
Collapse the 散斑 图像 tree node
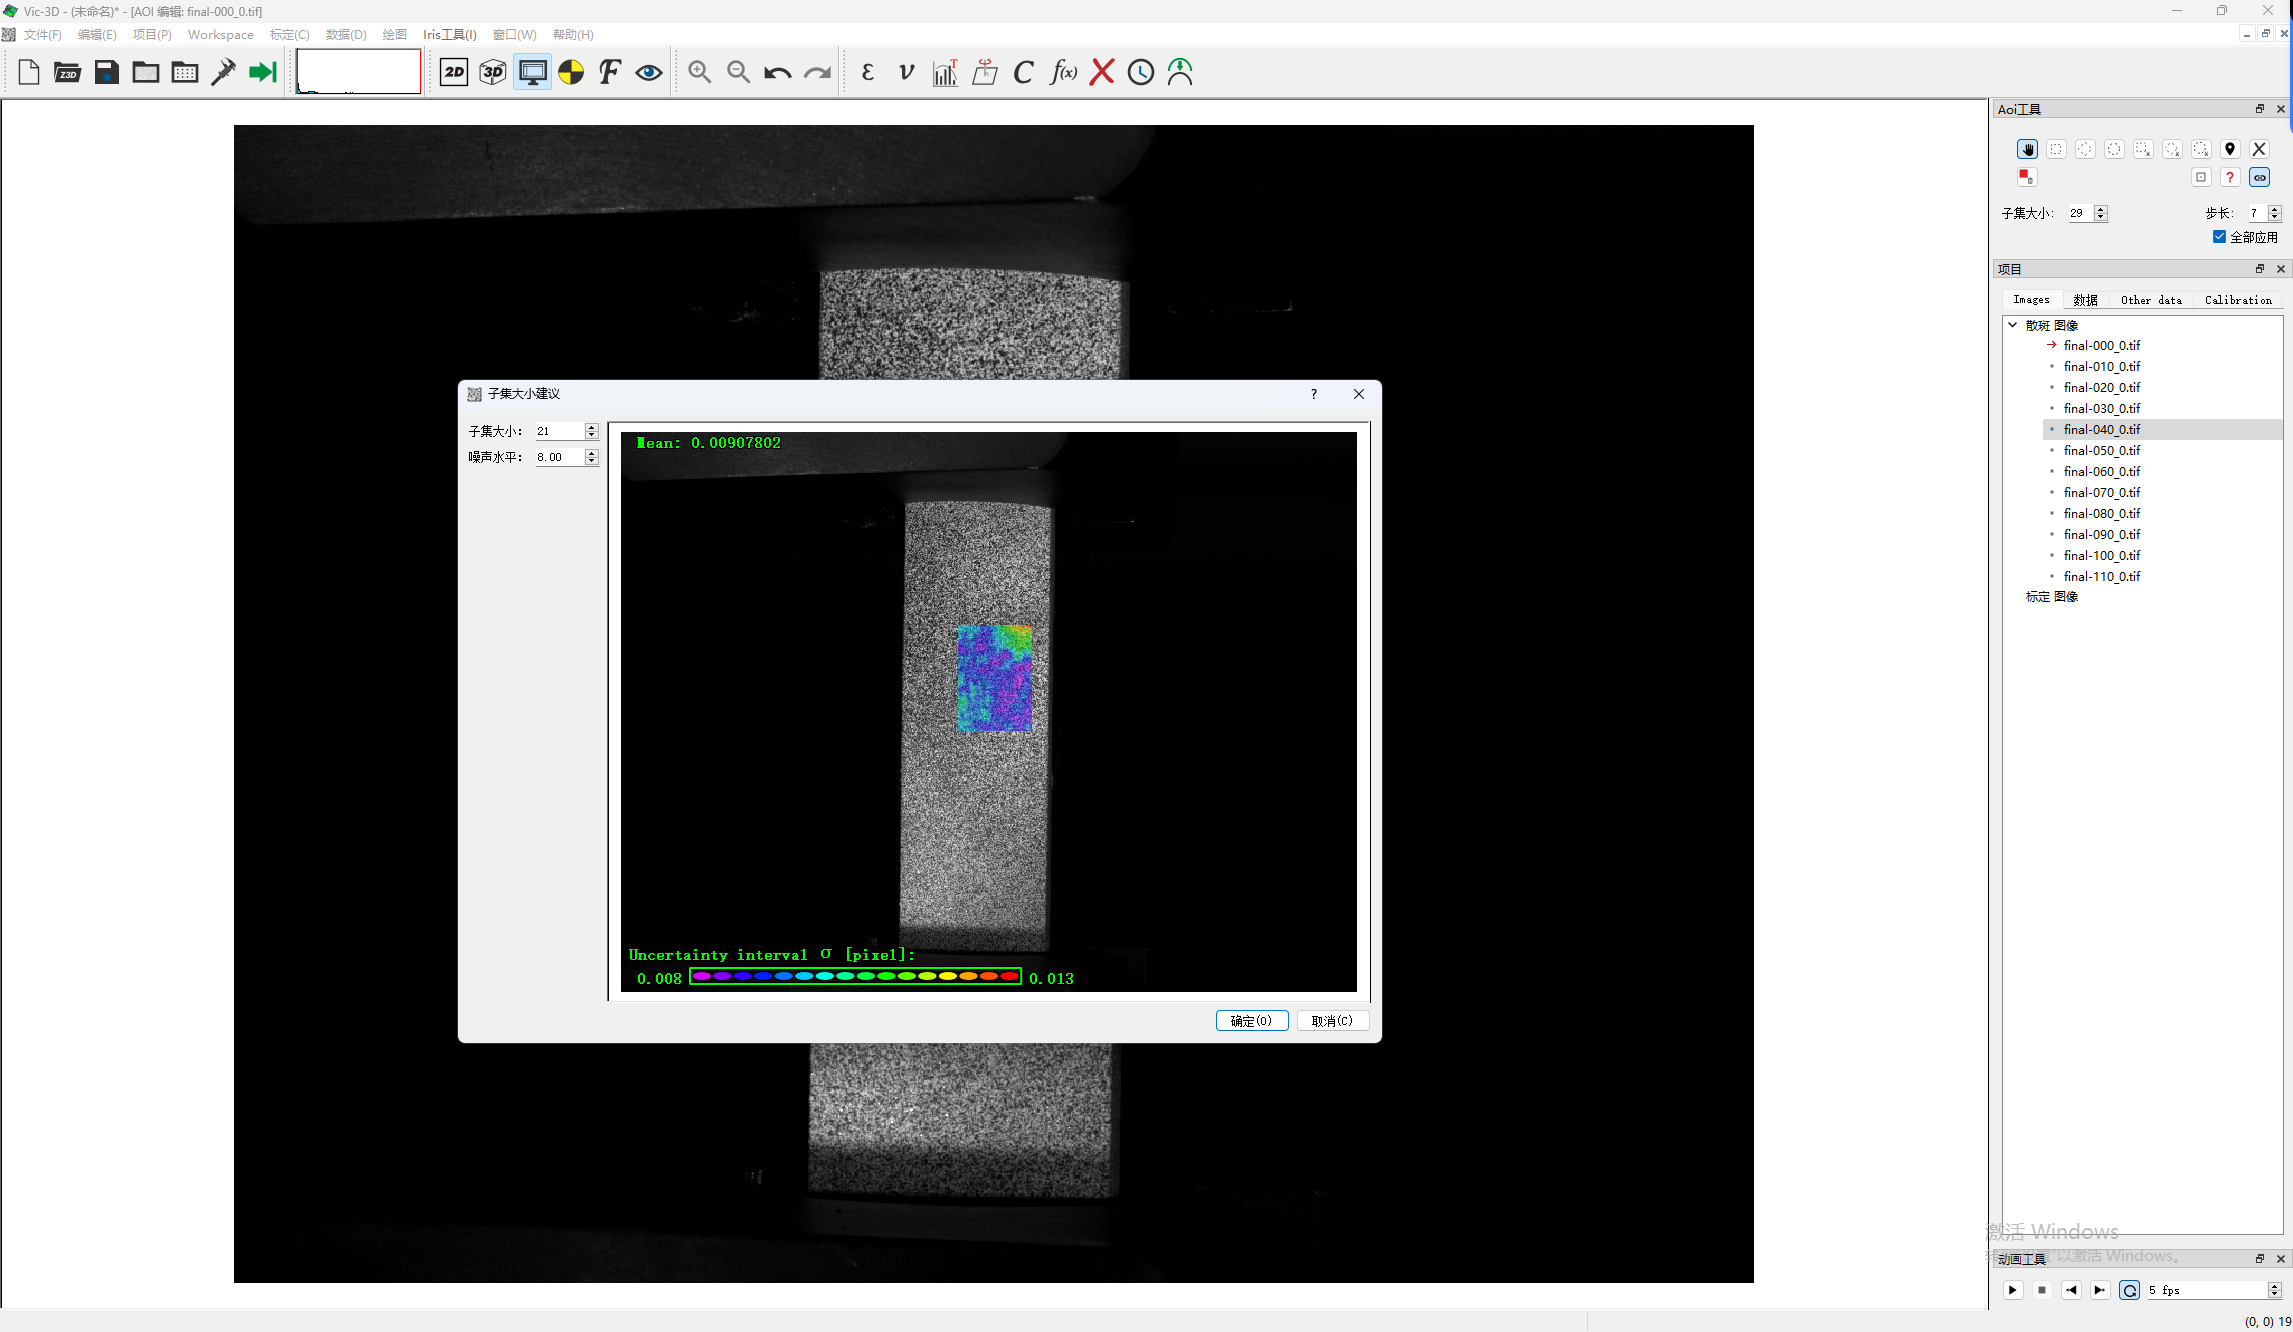pos(2013,325)
